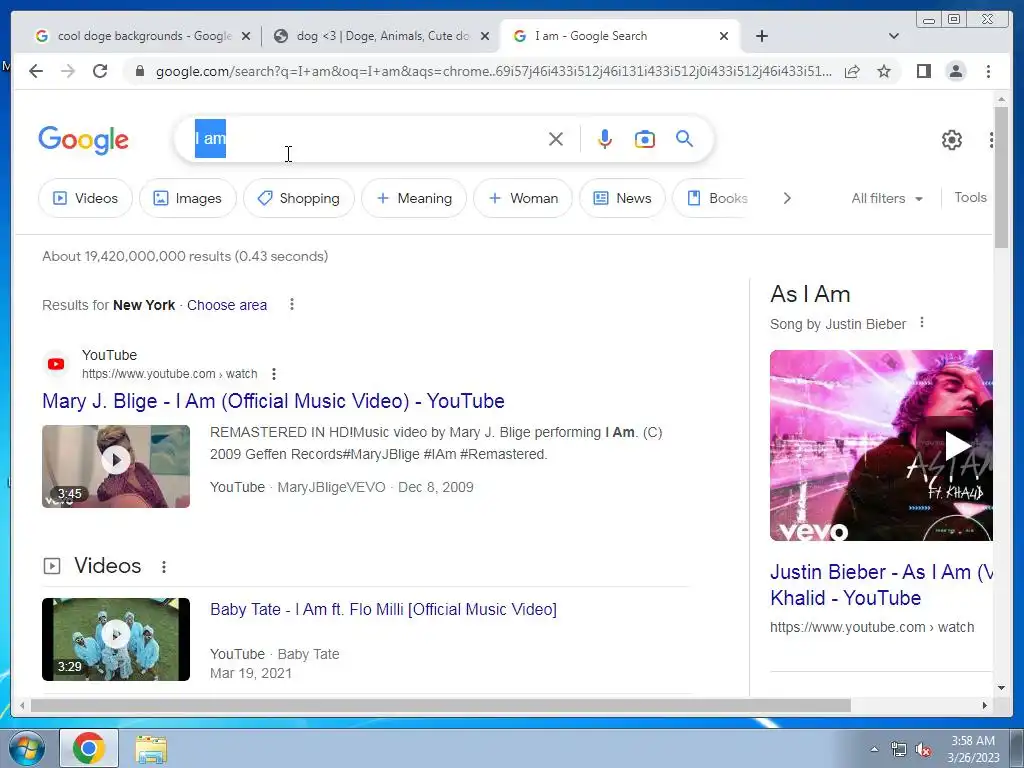
Task: Open Mary J. Blige I Am result
Action: 273,401
